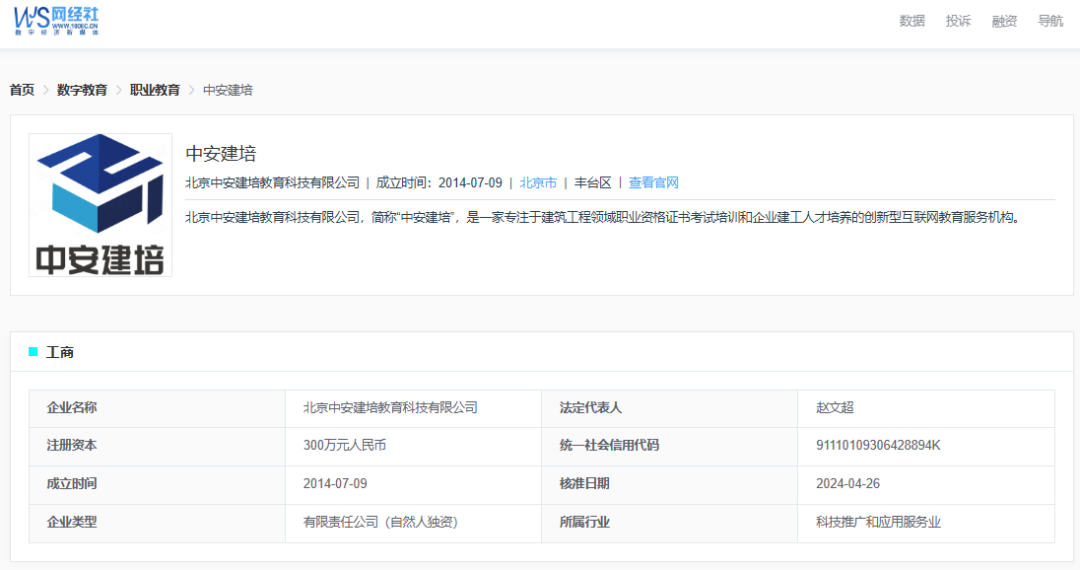Open the 投诉 navigation menu
The width and height of the screenshot is (1080, 570).
[958, 21]
